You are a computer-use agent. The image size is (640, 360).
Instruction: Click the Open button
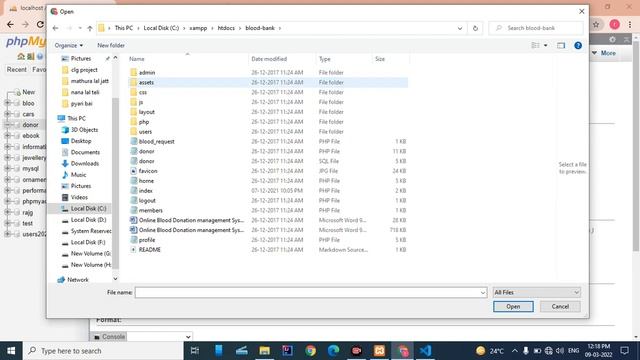pyautogui.click(x=513, y=307)
